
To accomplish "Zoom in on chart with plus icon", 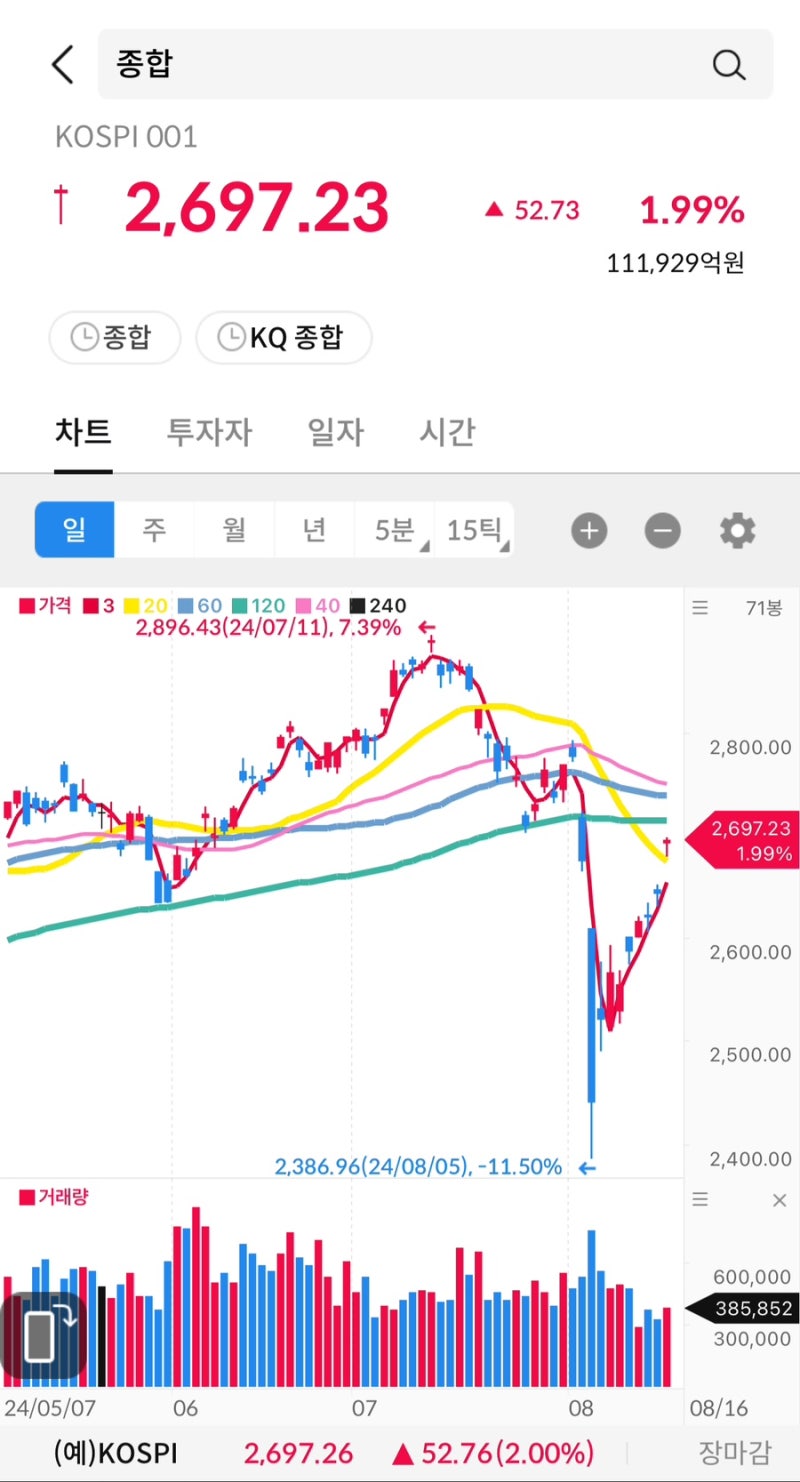I will pyautogui.click(x=589, y=530).
